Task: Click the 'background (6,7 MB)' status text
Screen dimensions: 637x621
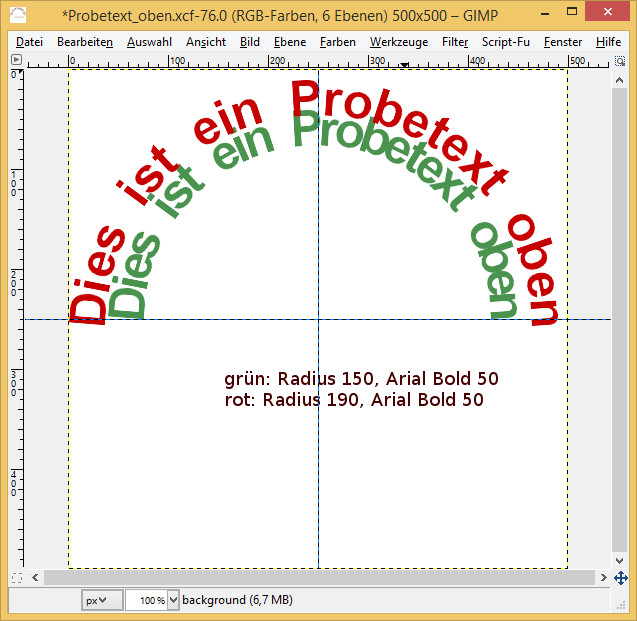Action: (237, 600)
